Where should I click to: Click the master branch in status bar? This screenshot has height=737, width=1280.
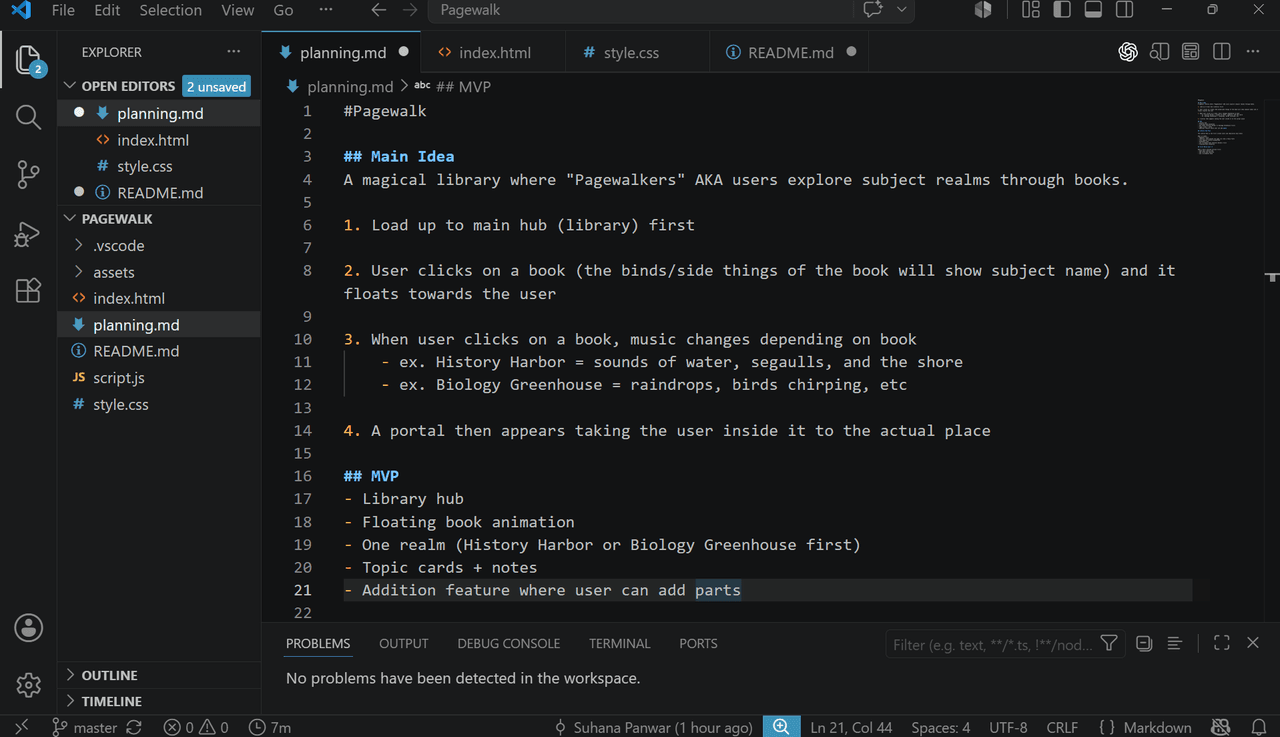(x=84, y=727)
